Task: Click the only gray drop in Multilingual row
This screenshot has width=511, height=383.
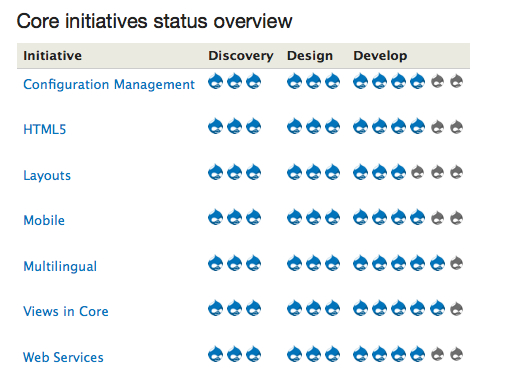Action: coord(457,263)
